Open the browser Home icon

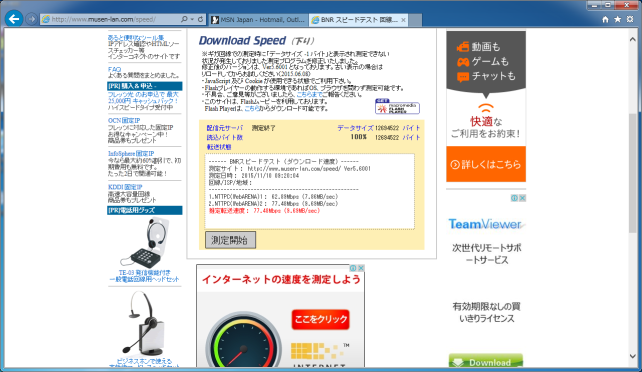(605, 19)
